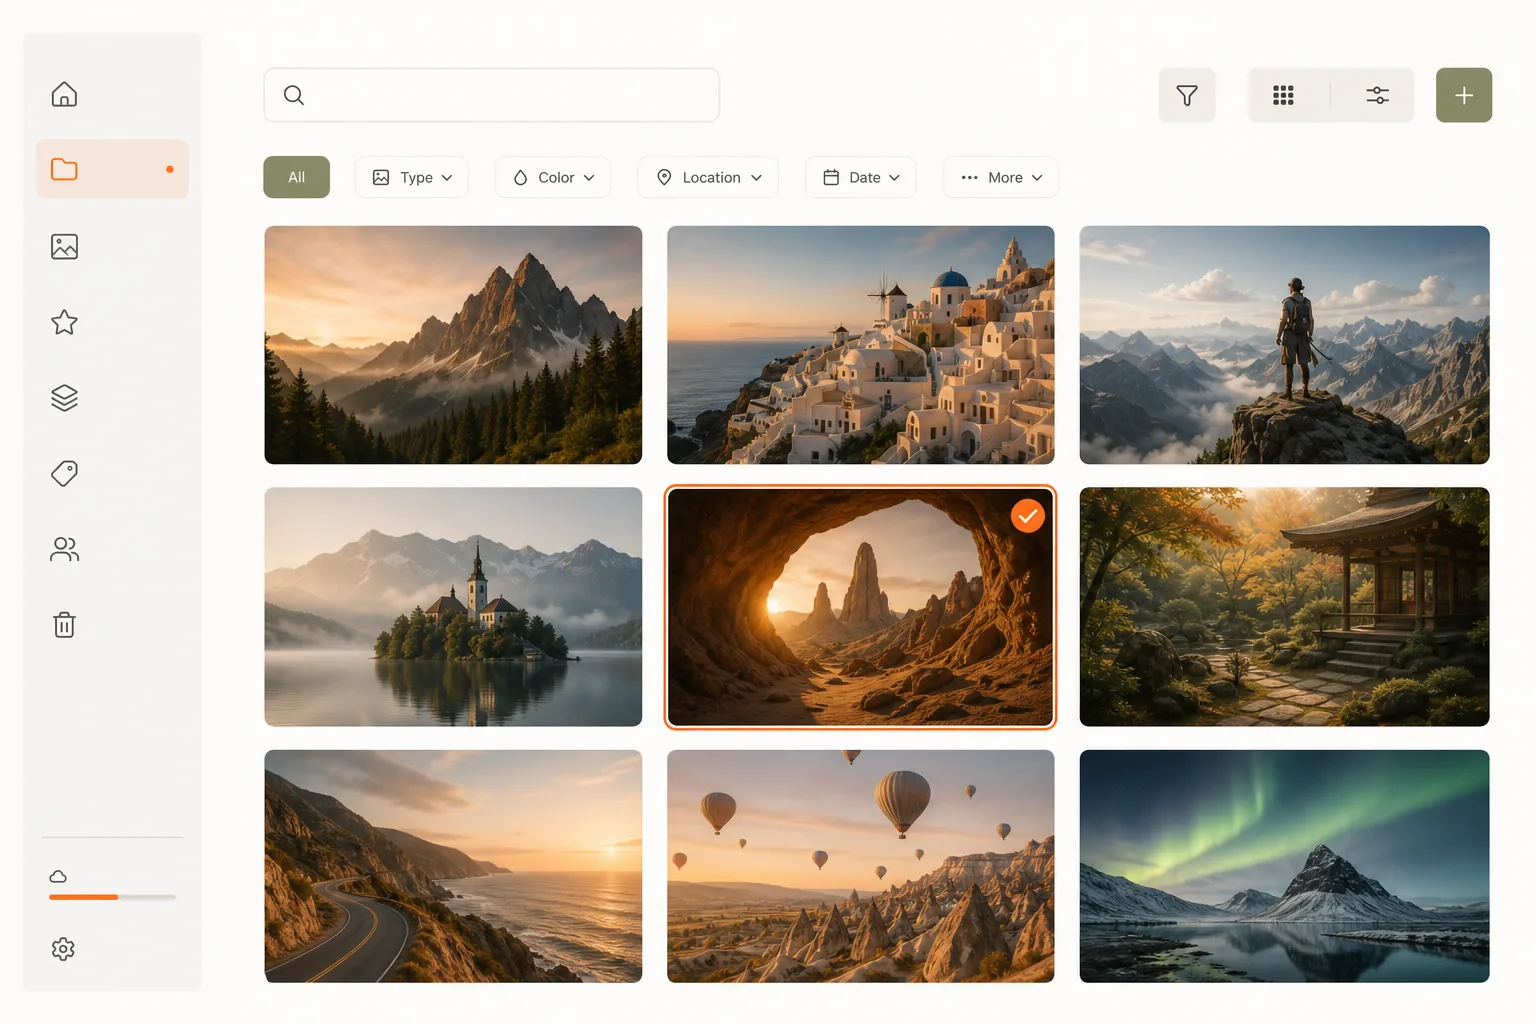Click the funnel filter button
The width and height of the screenshot is (1536, 1024).
coord(1187,95)
